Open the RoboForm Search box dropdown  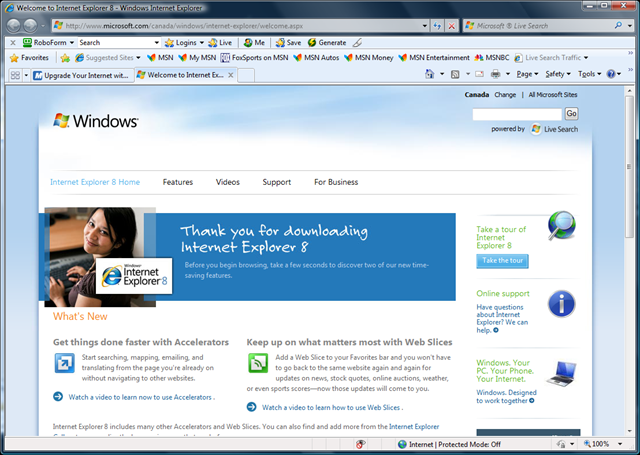[156, 42]
